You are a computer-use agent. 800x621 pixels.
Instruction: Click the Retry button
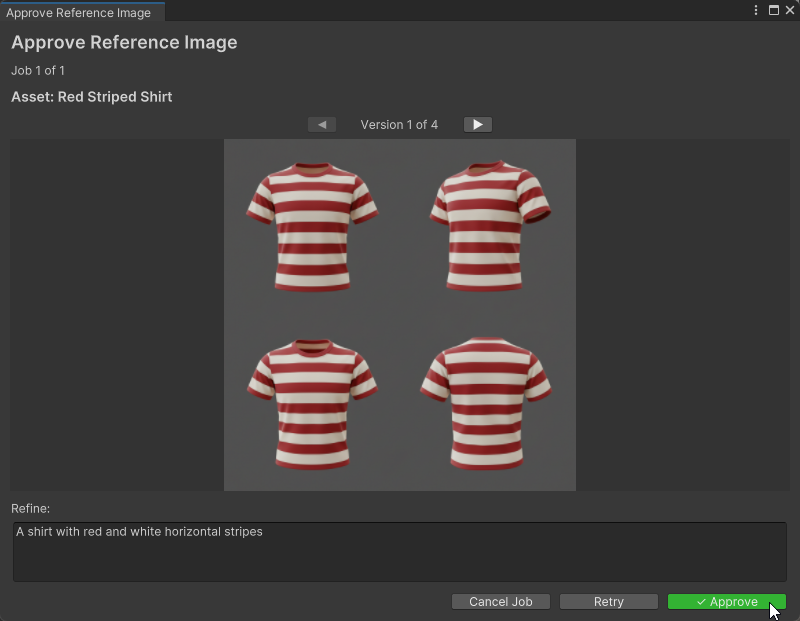point(608,602)
